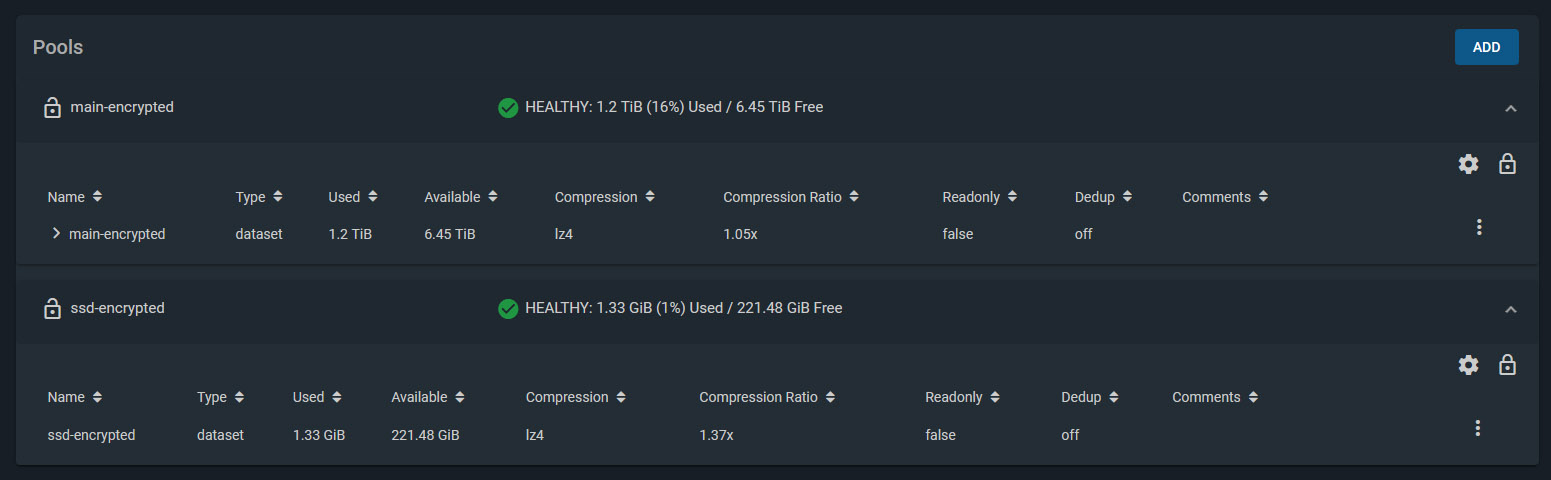Image resolution: width=1551 pixels, height=480 pixels.
Task: Collapse the main-encrypted pool panel
Action: [1511, 108]
